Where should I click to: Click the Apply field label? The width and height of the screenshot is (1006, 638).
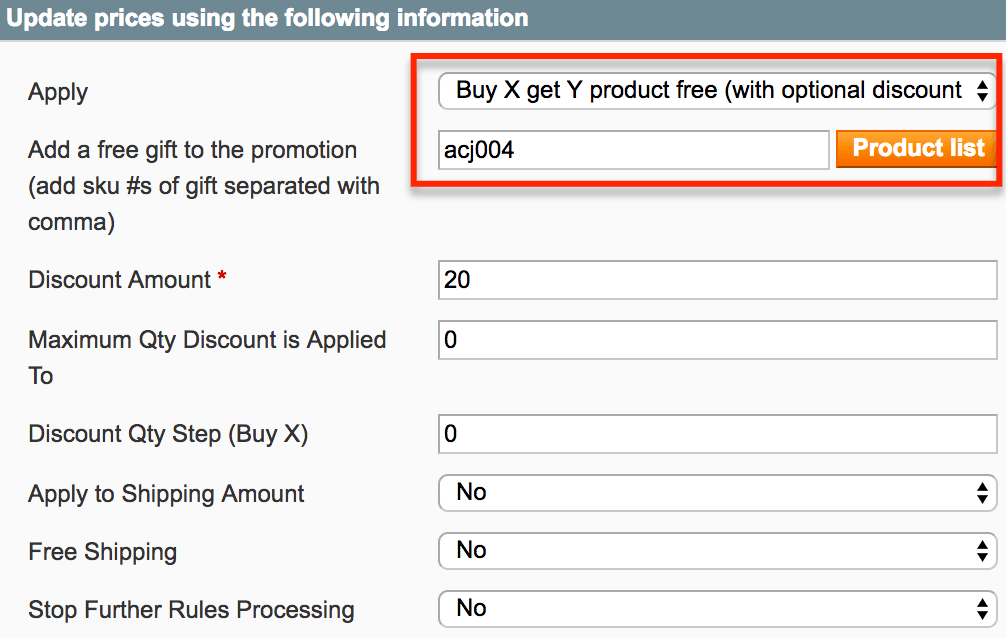pyautogui.click(x=58, y=92)
